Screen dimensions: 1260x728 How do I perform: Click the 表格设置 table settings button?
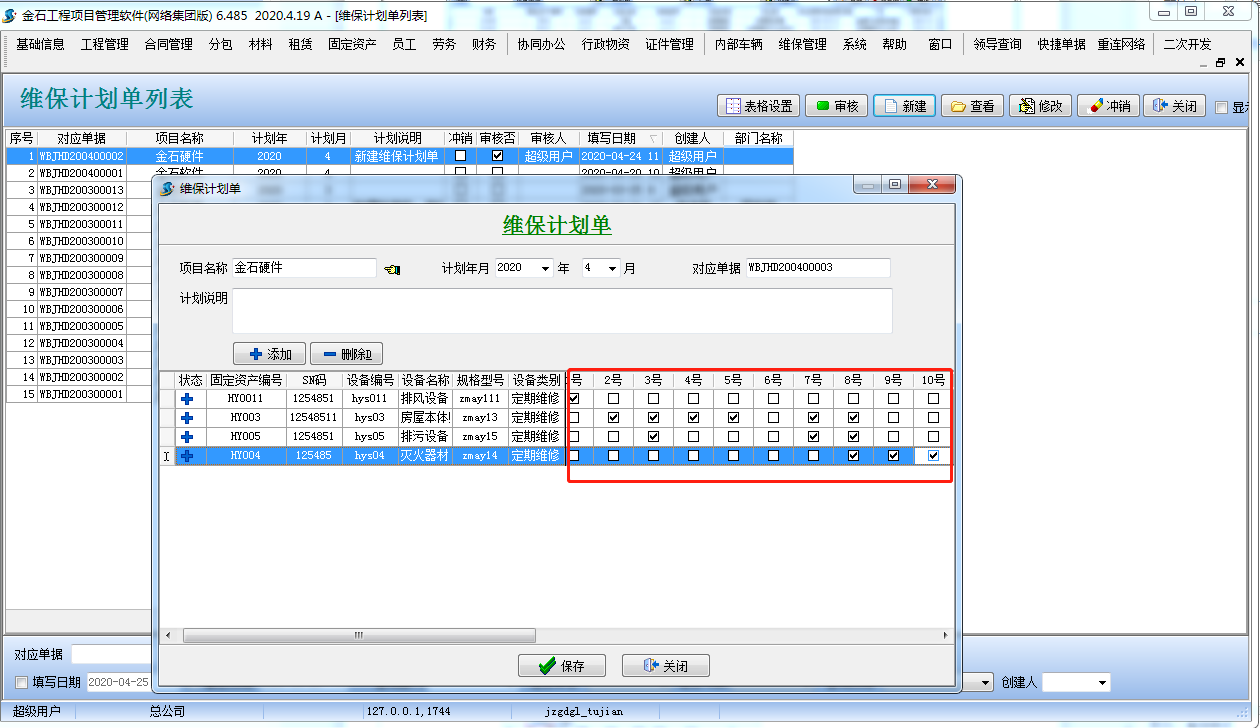(x=759, y=106)
